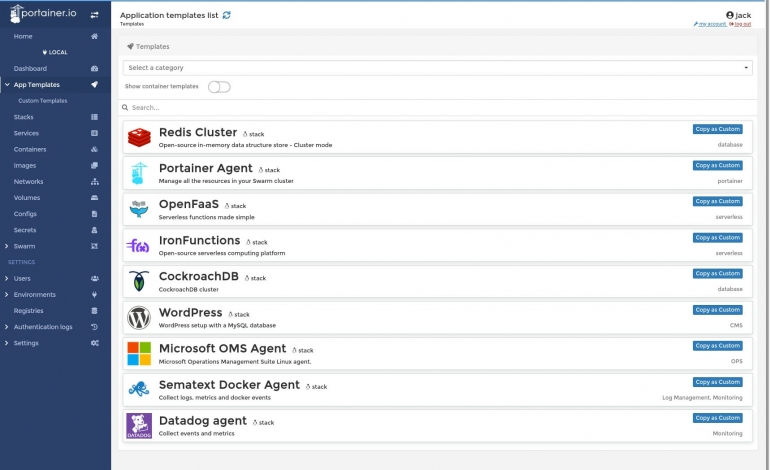This screenshot has height=470, width=770.
Task: Click the Images clone icon
Action: (94, 166)
